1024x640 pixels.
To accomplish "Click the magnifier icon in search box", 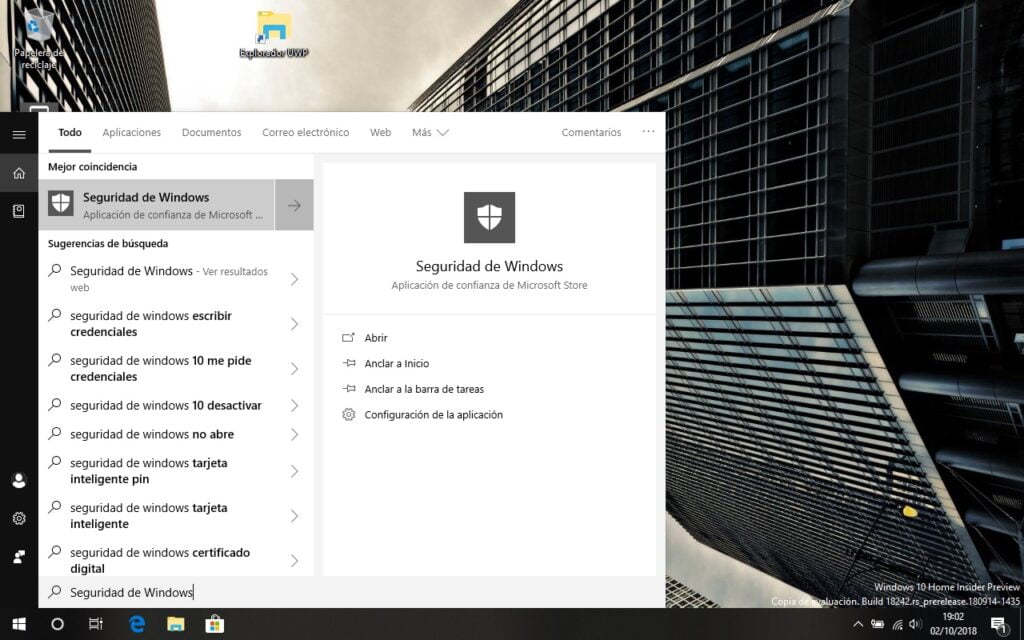I will click(x=55, y=592).
